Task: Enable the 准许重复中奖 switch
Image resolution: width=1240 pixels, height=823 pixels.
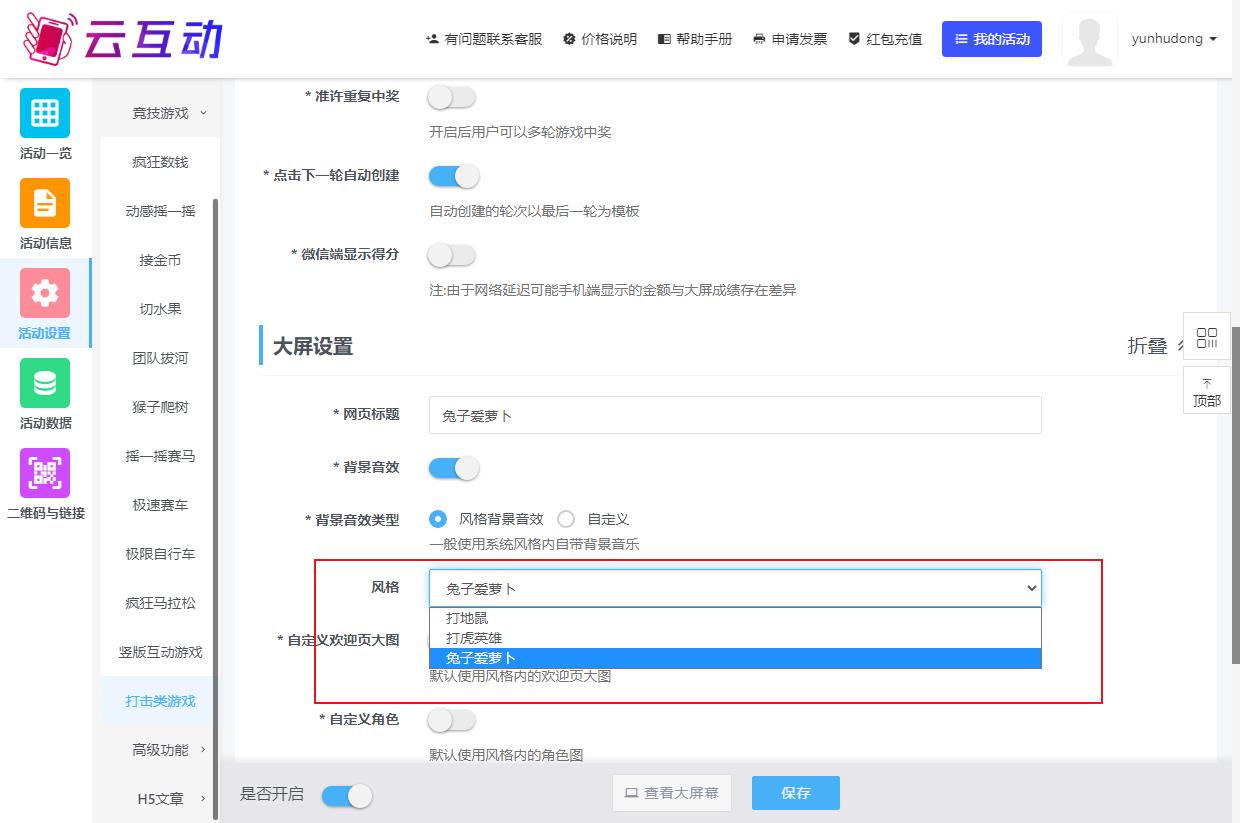Action: click(451, 97)
